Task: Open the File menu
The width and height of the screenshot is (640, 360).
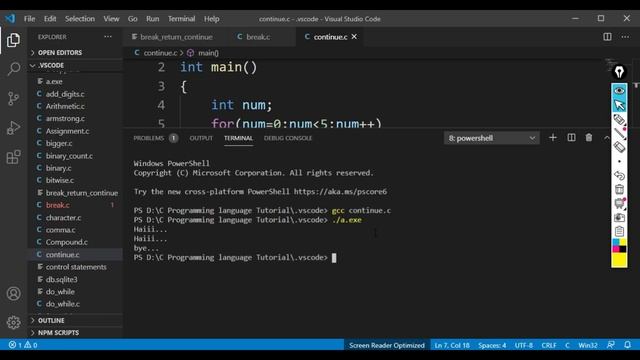Action: coord(29,19)
